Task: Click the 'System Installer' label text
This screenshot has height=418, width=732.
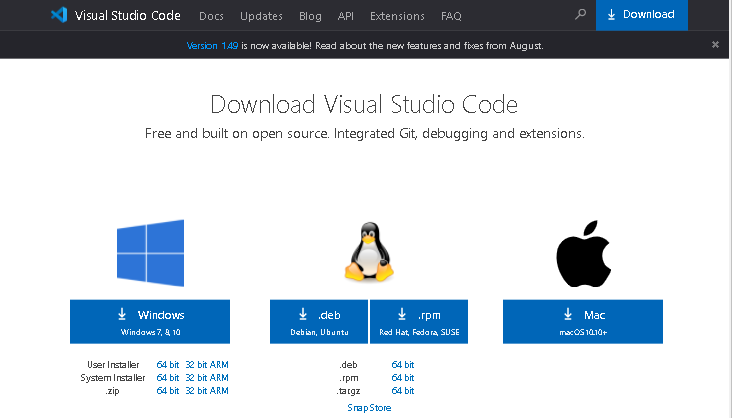Action: (113, 378)
